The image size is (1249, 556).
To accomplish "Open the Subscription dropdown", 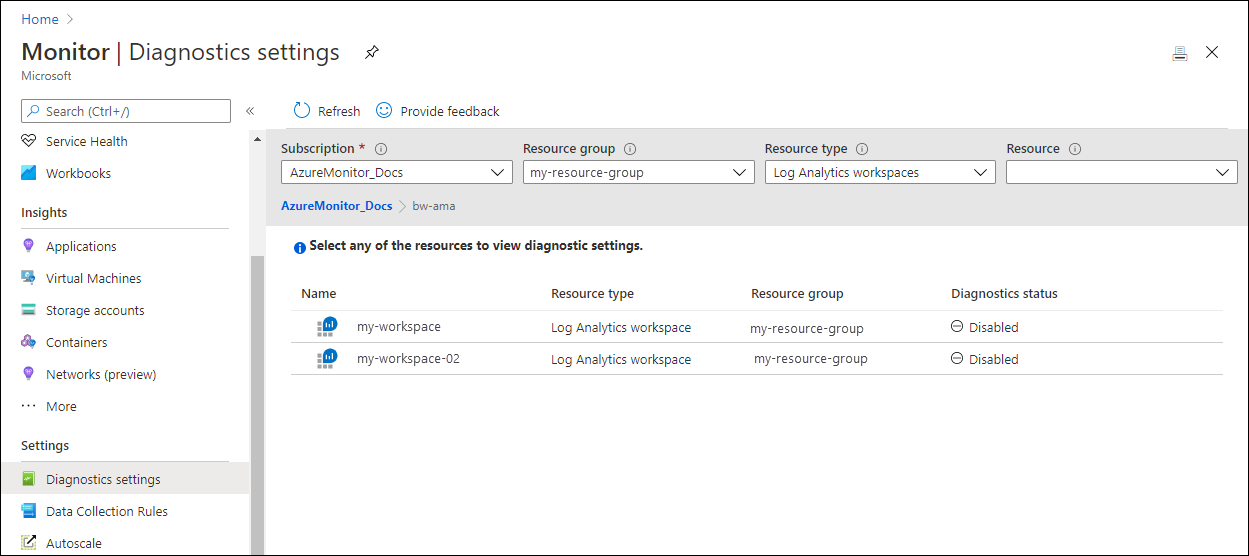I will pos(397,173).
